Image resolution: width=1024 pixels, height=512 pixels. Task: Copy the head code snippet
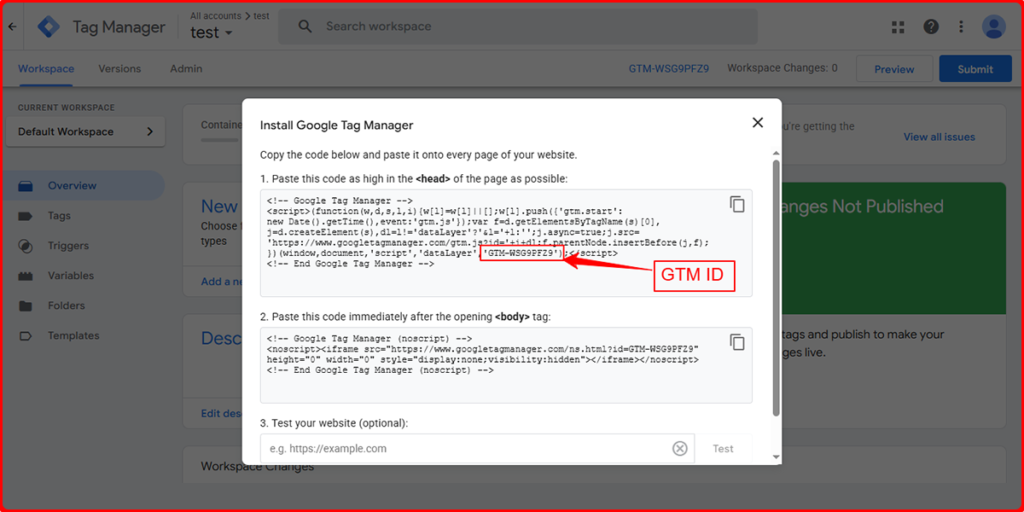click(737, 204)
